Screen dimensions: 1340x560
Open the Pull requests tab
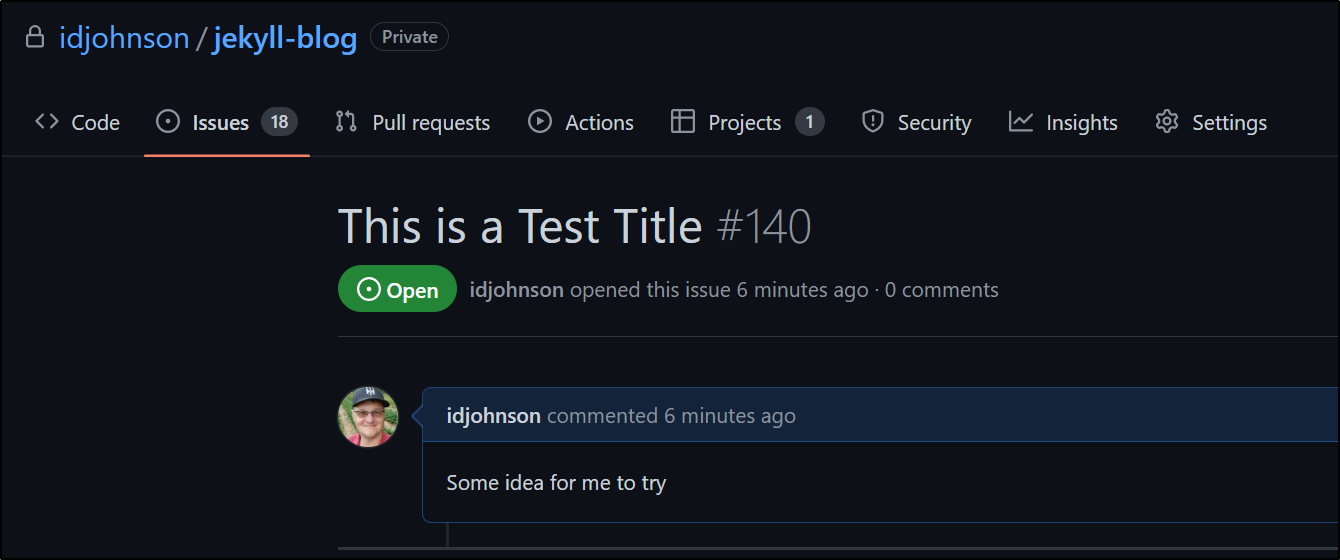click(412, 122)
